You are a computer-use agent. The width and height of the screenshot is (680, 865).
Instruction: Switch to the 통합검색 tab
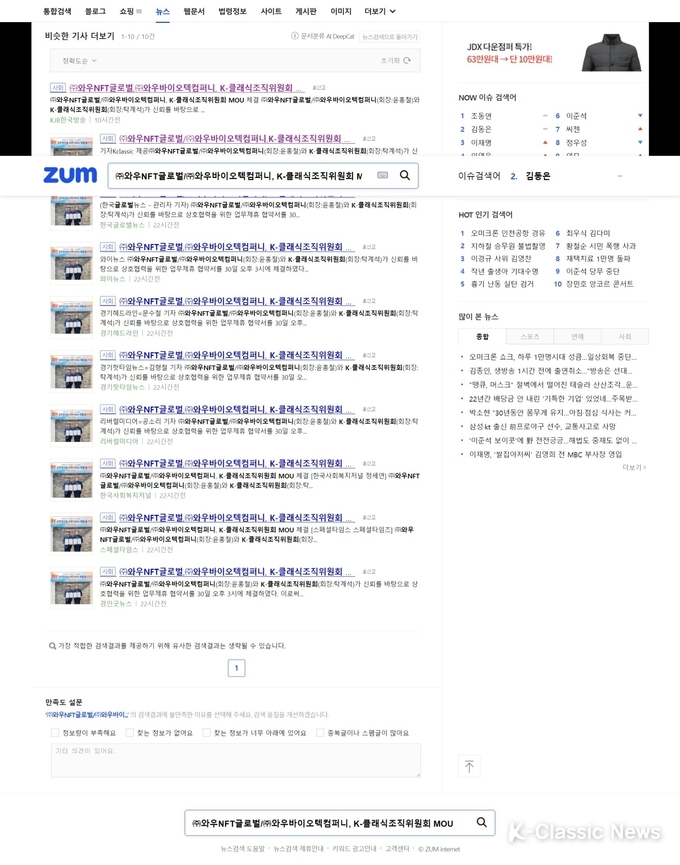point(57,11)
